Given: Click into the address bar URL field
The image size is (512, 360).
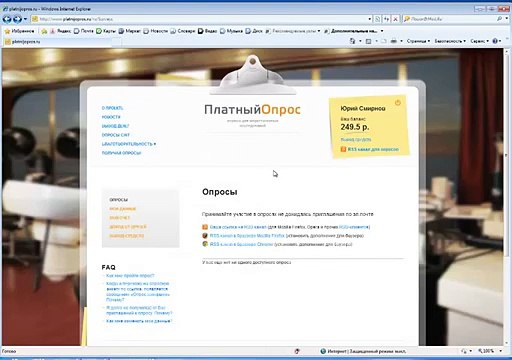Looking at the screenshot, I should click(x=200, y=19).
